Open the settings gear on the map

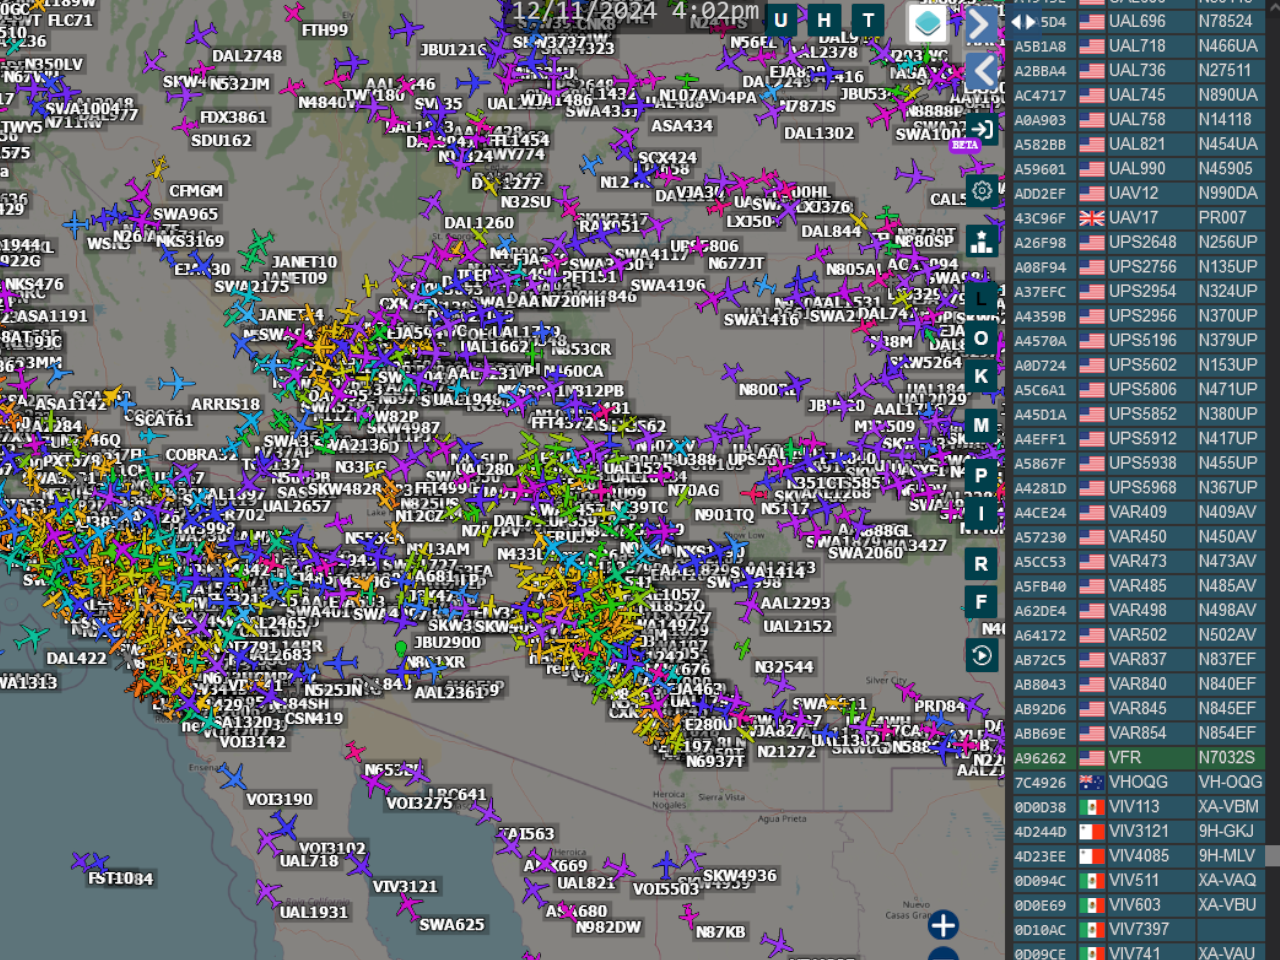[982, 190]
